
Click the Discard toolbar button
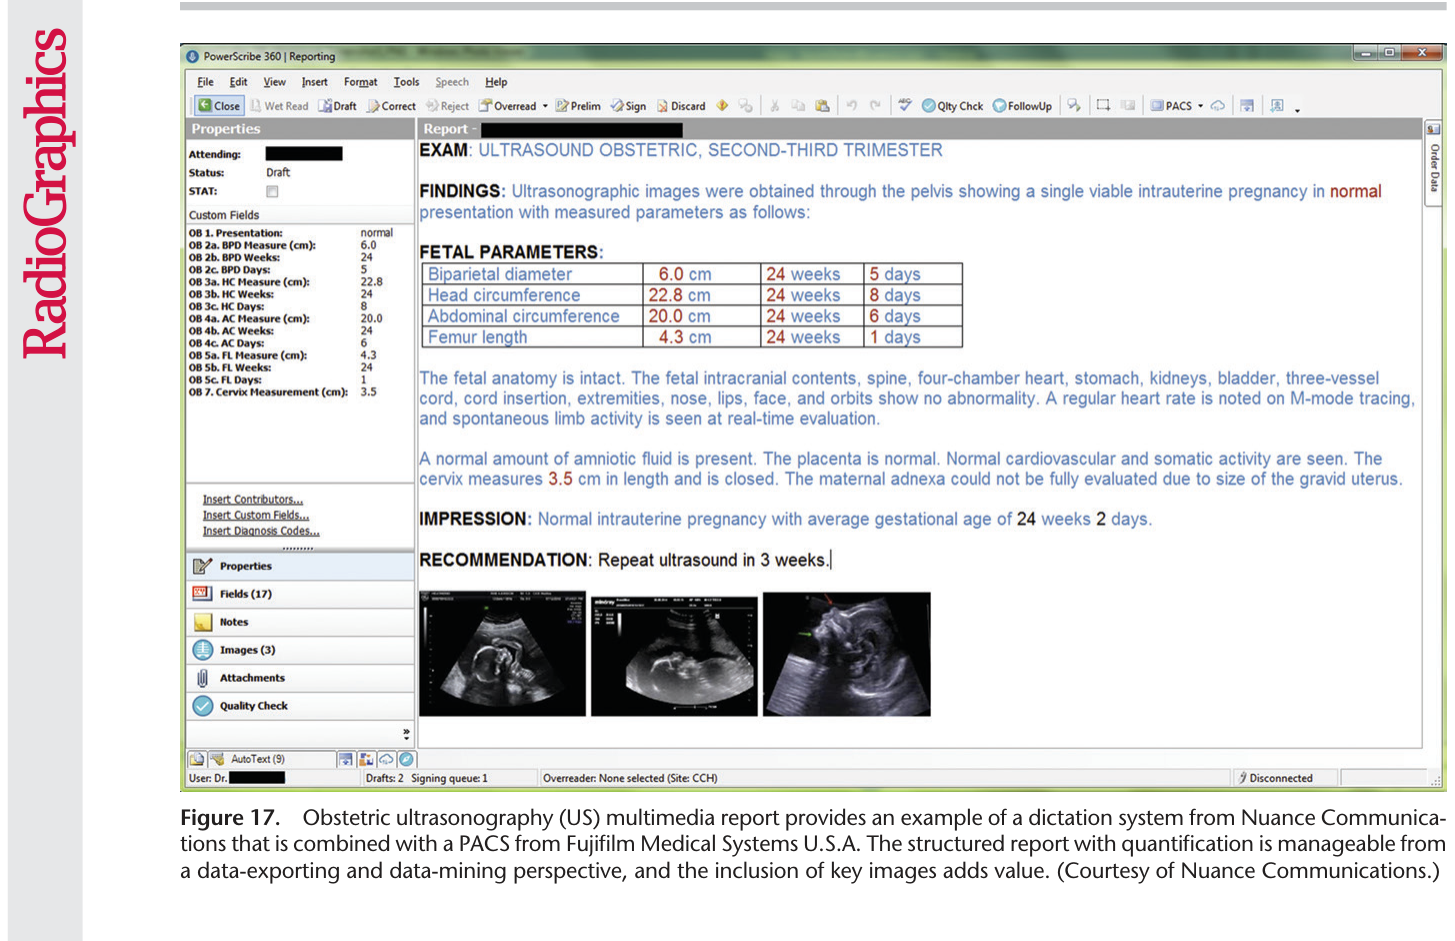[681, 105]
